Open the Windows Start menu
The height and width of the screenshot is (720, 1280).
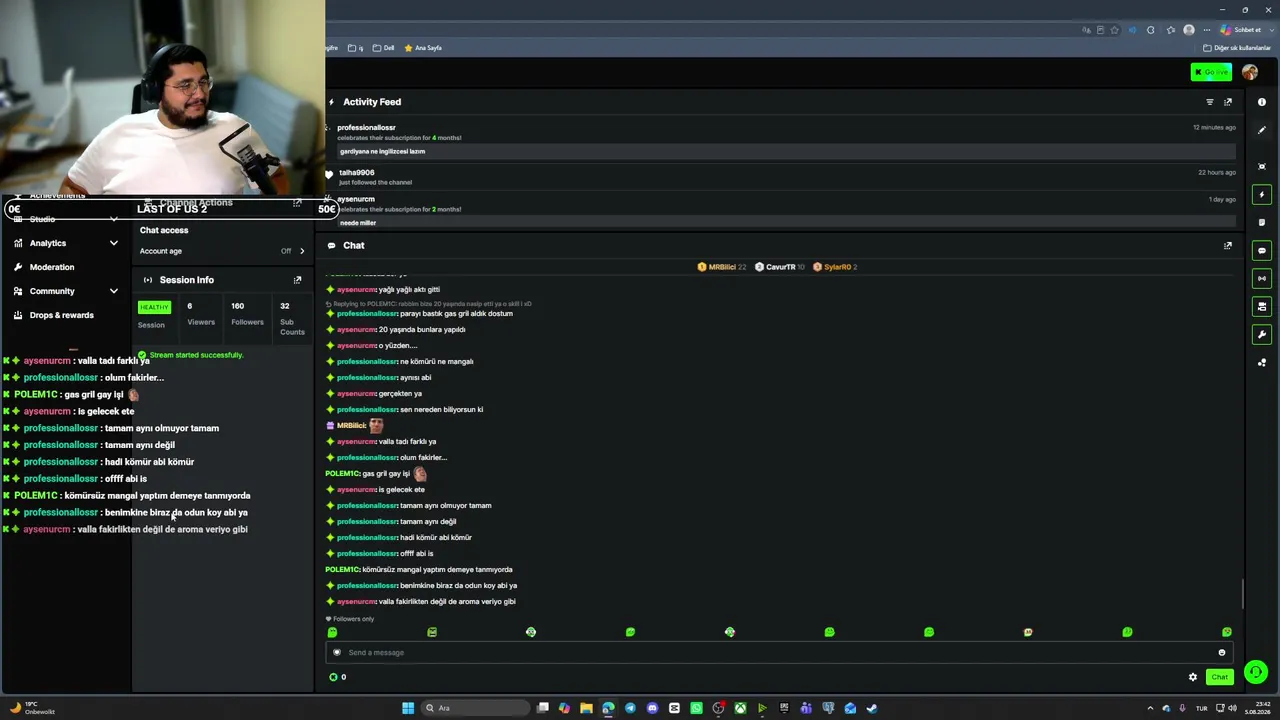408,708
